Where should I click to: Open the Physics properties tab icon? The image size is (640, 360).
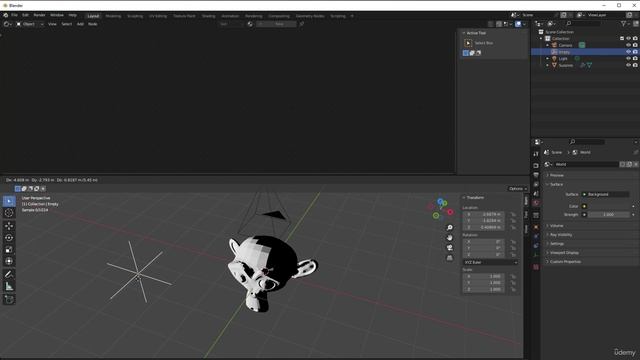coord(536,236)
